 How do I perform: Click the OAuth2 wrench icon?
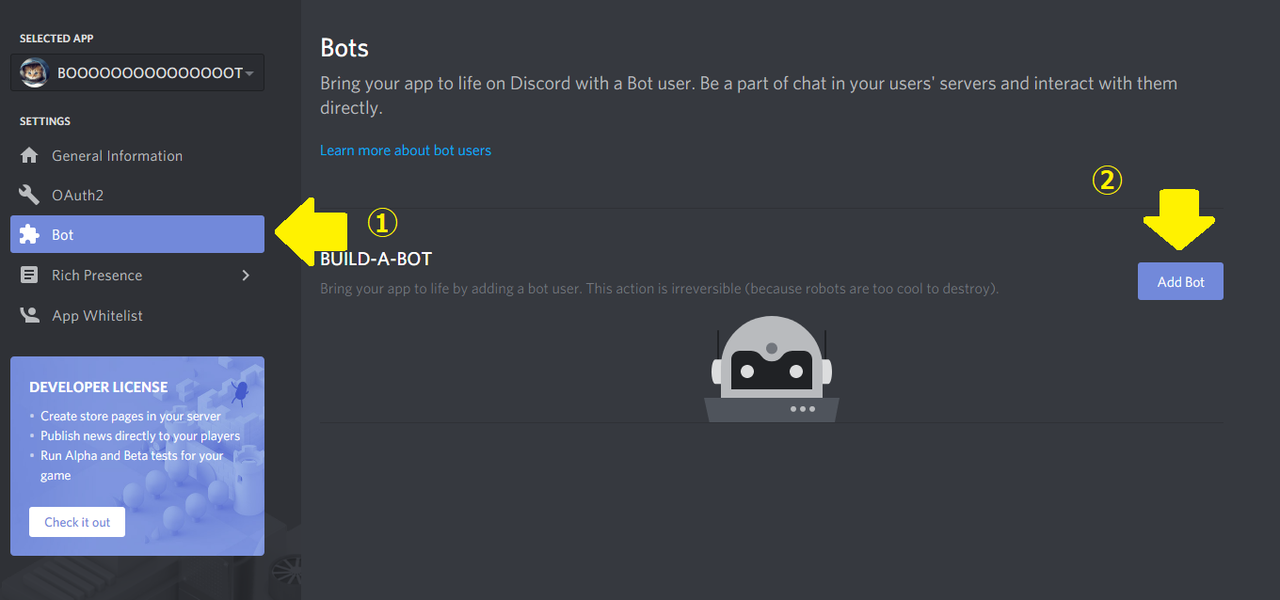click(x=30, y=195)
